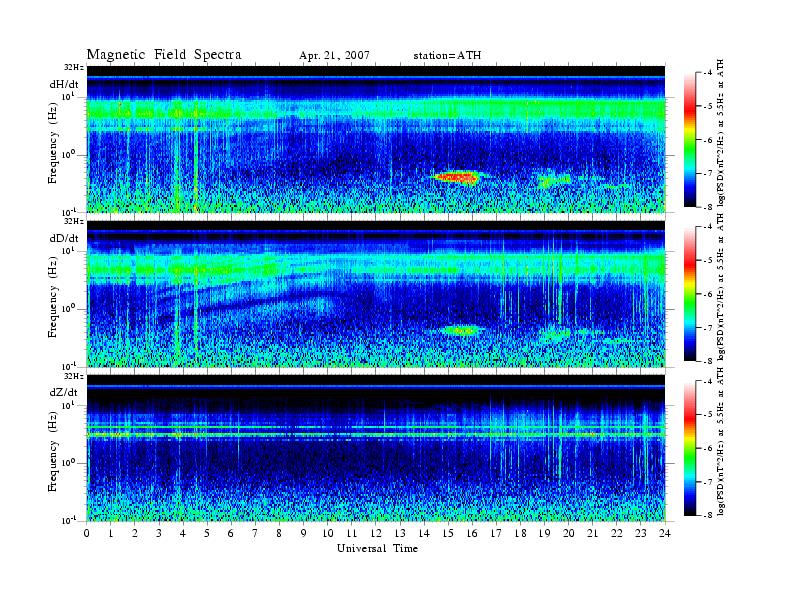
Task: Click hour label 10 on the time axis
Action: 328,533
